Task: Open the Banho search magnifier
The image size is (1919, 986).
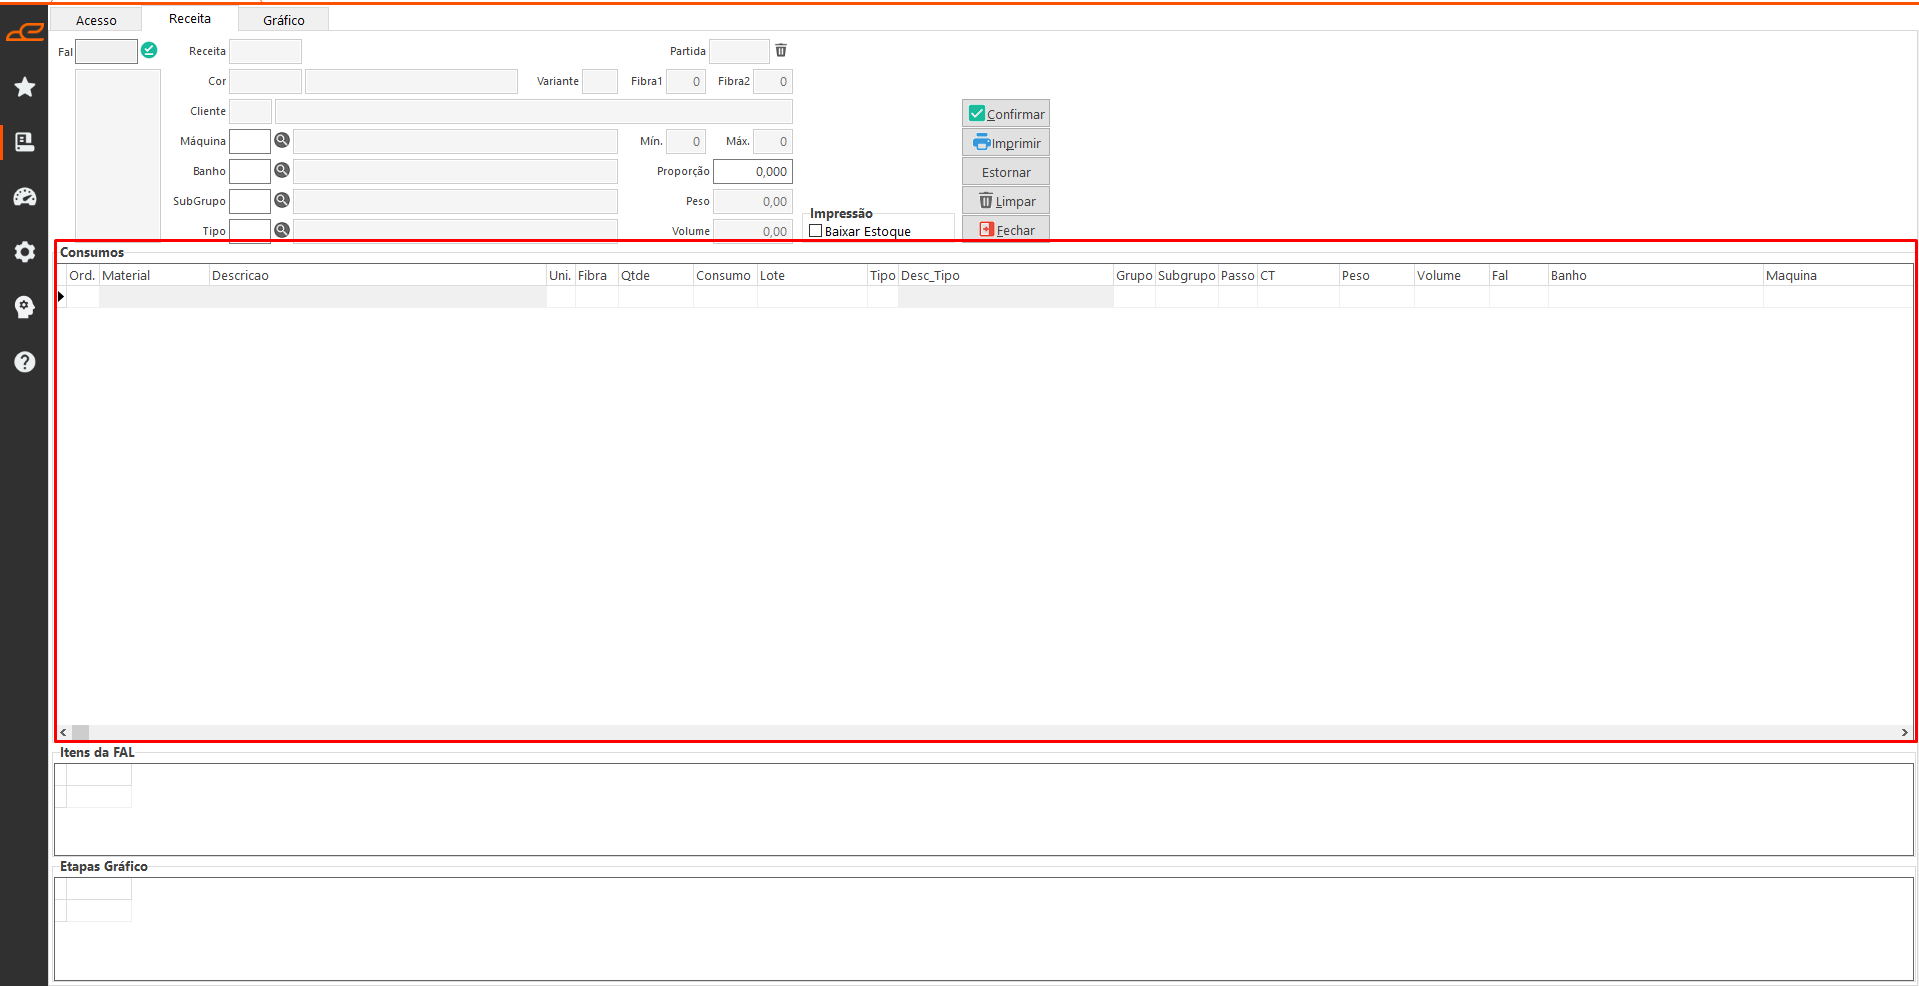Action: click(x=282, y=171)
